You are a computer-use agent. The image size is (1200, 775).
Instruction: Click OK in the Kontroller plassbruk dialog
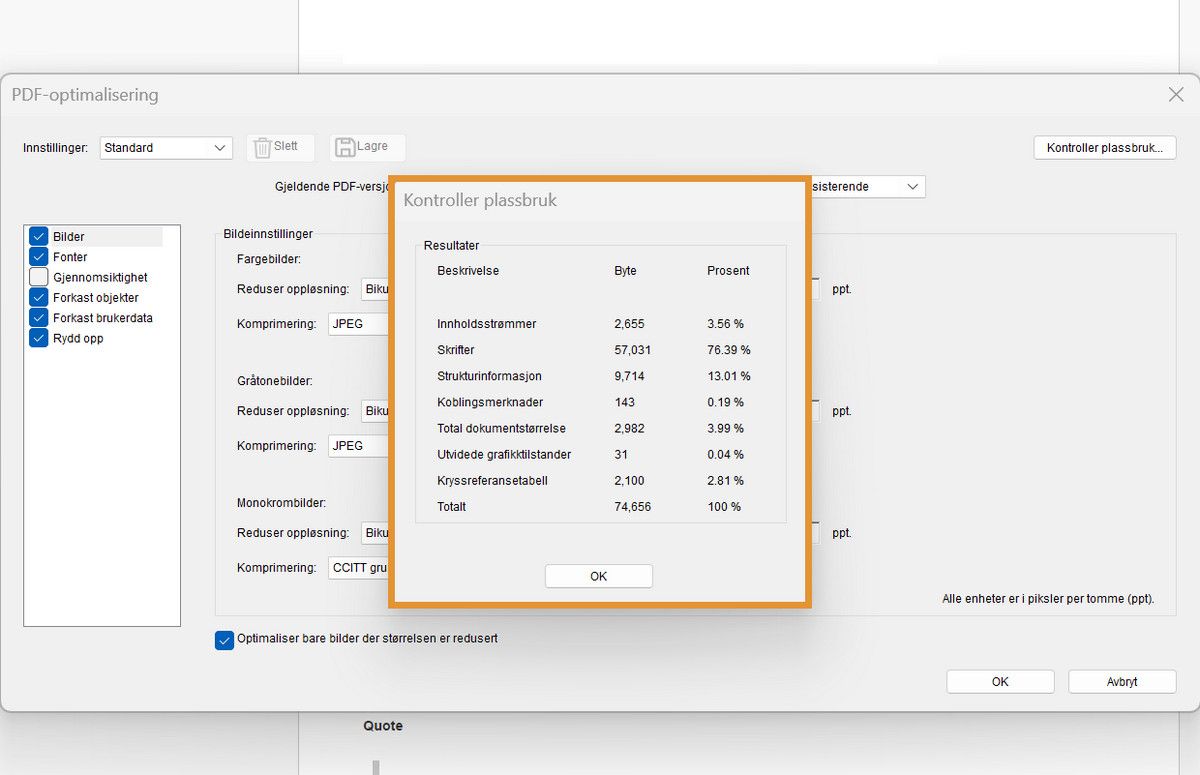point(598,576)
